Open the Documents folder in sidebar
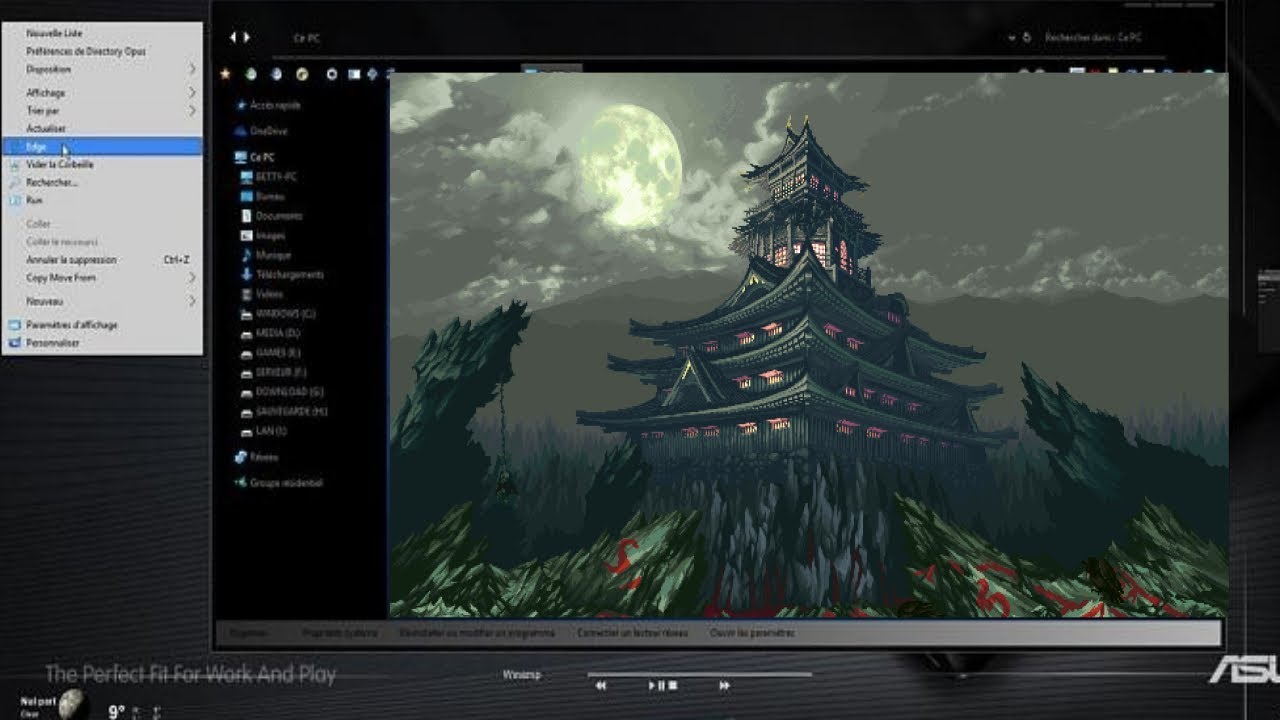This screenshot has height=720, width=1280. 279,216
